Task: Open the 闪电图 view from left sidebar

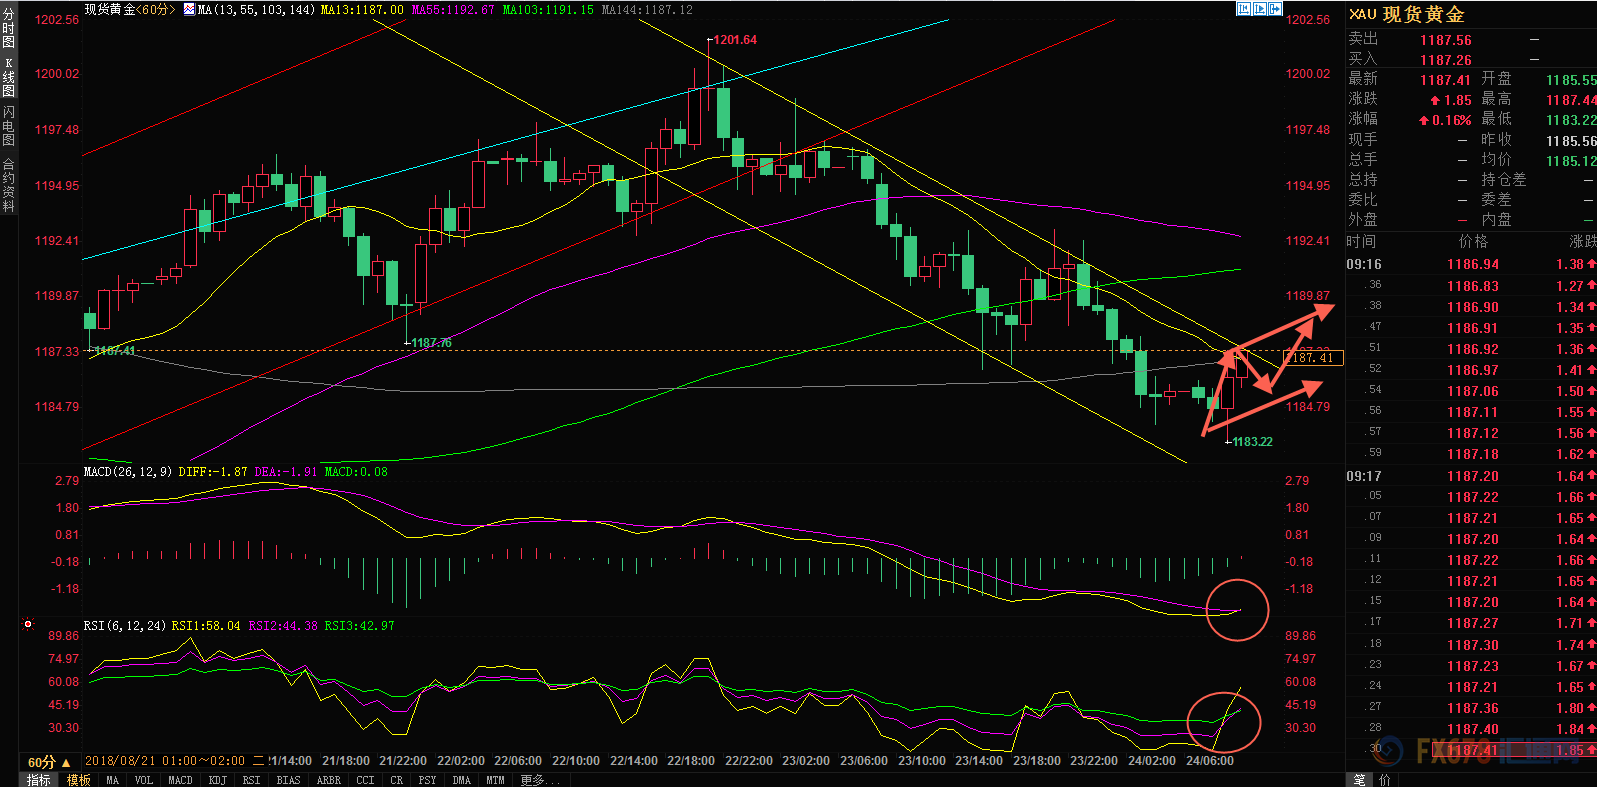Action: pyautogui.click(x=9, y=126)
